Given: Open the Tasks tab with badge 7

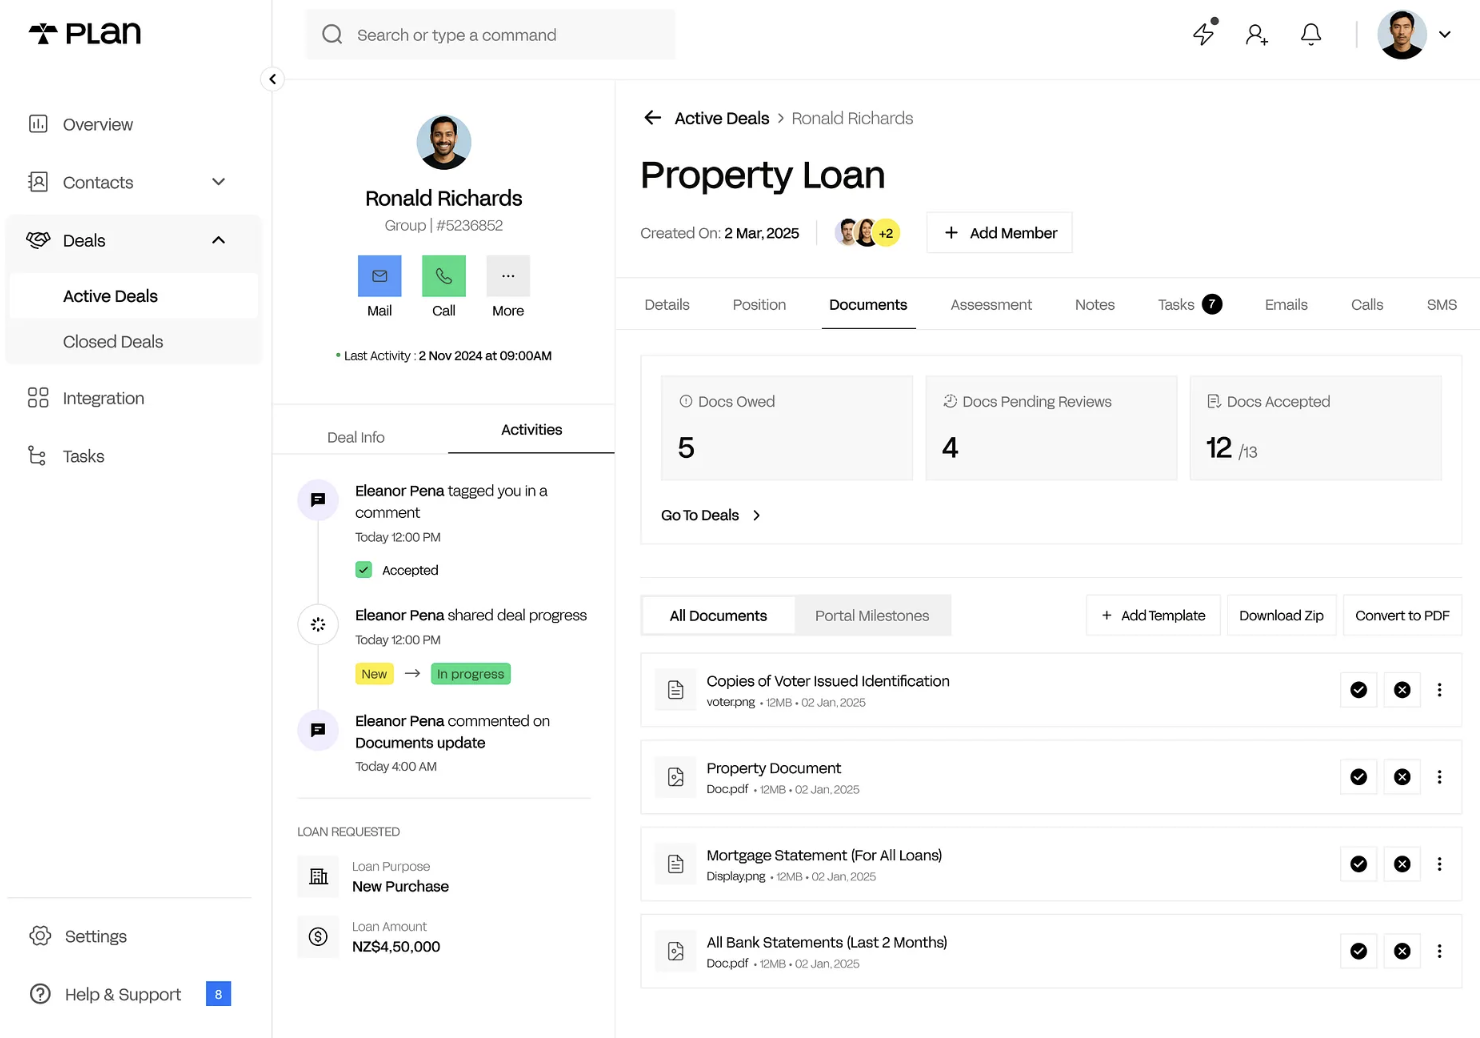Looking at the screenshot, I should tap(1190, 304).
